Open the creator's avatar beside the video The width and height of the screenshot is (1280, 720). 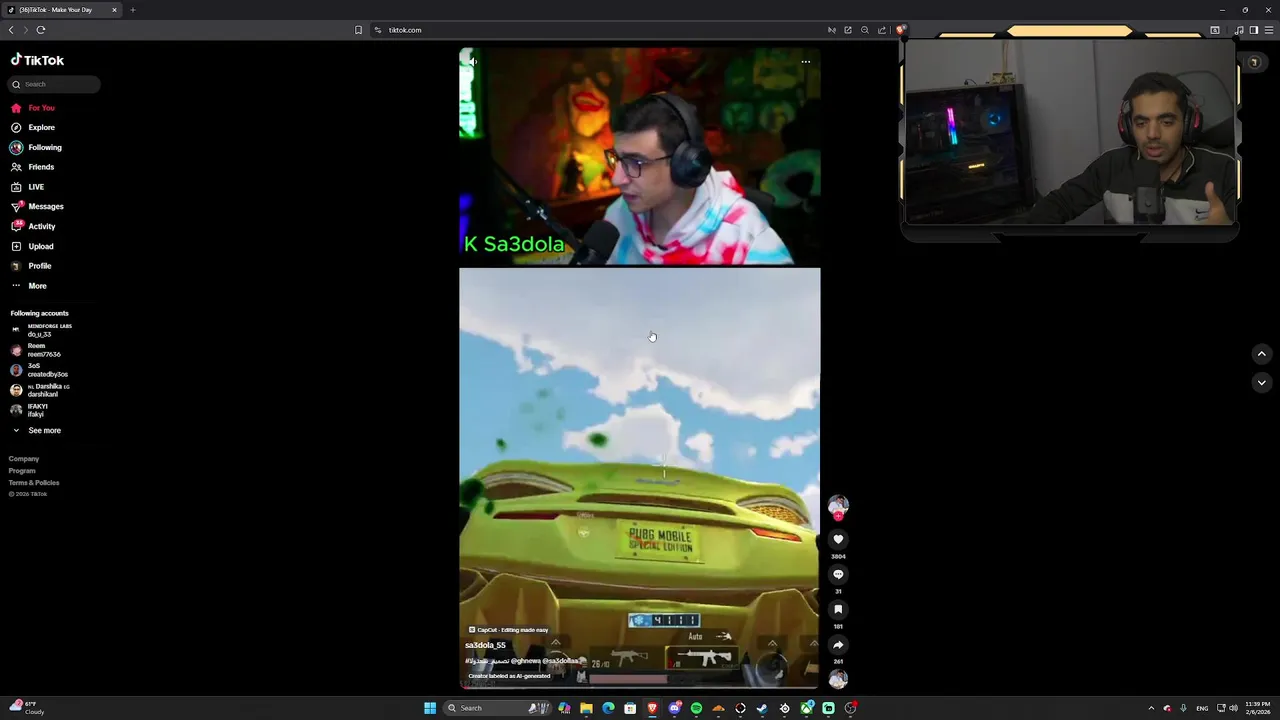[x=838, y=505]
